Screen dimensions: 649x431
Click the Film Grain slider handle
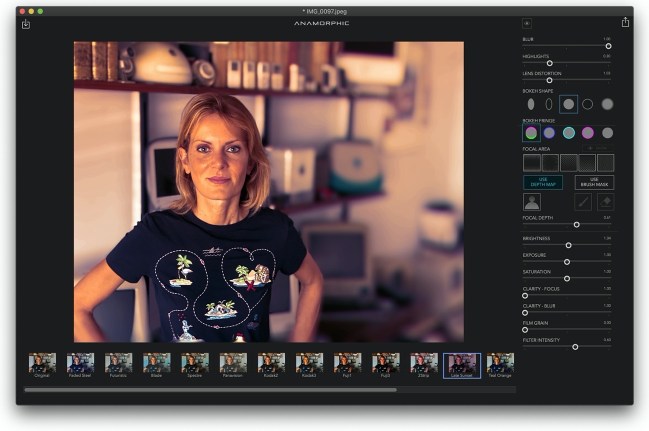click(x=525, y=330)
